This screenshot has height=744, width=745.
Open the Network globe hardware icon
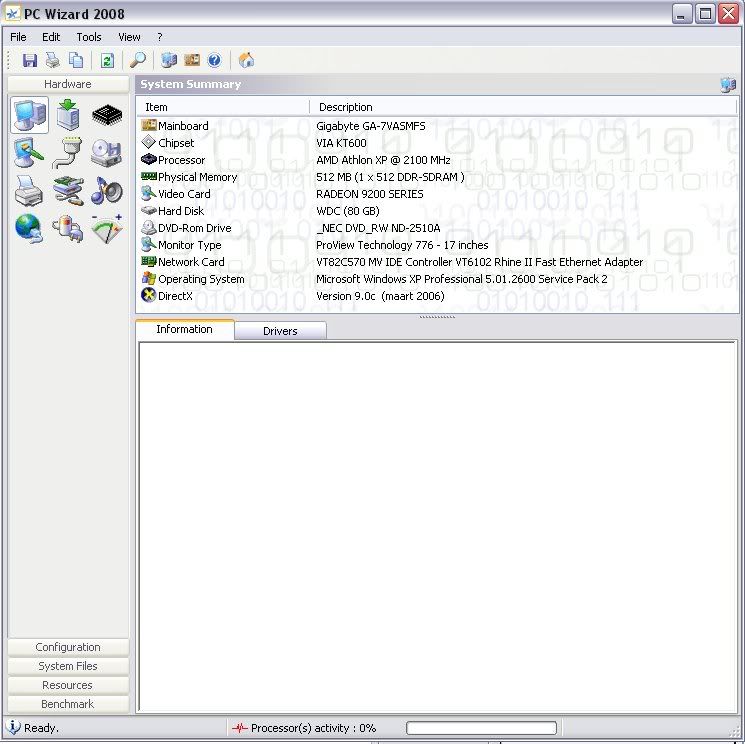tap(29, 229)
